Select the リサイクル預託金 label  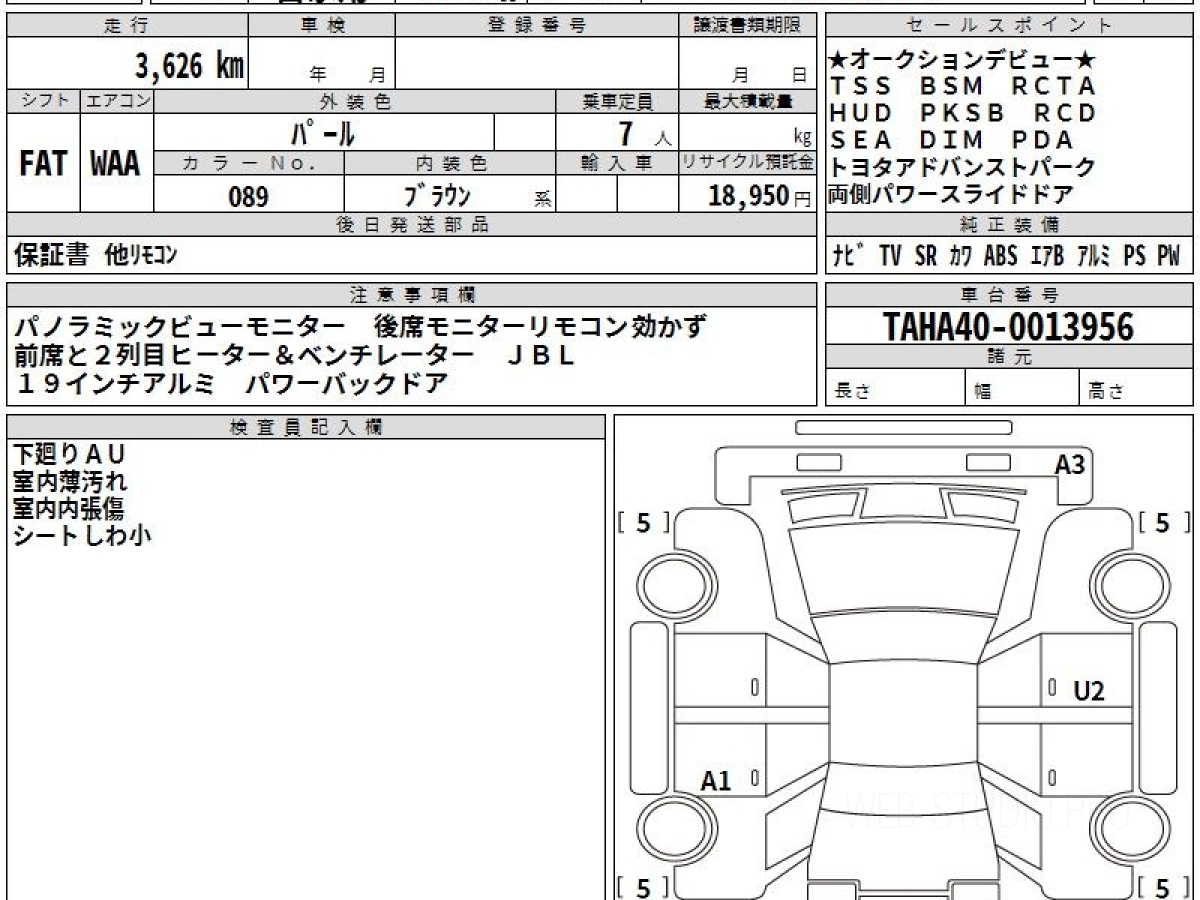[x=747, y=163]
